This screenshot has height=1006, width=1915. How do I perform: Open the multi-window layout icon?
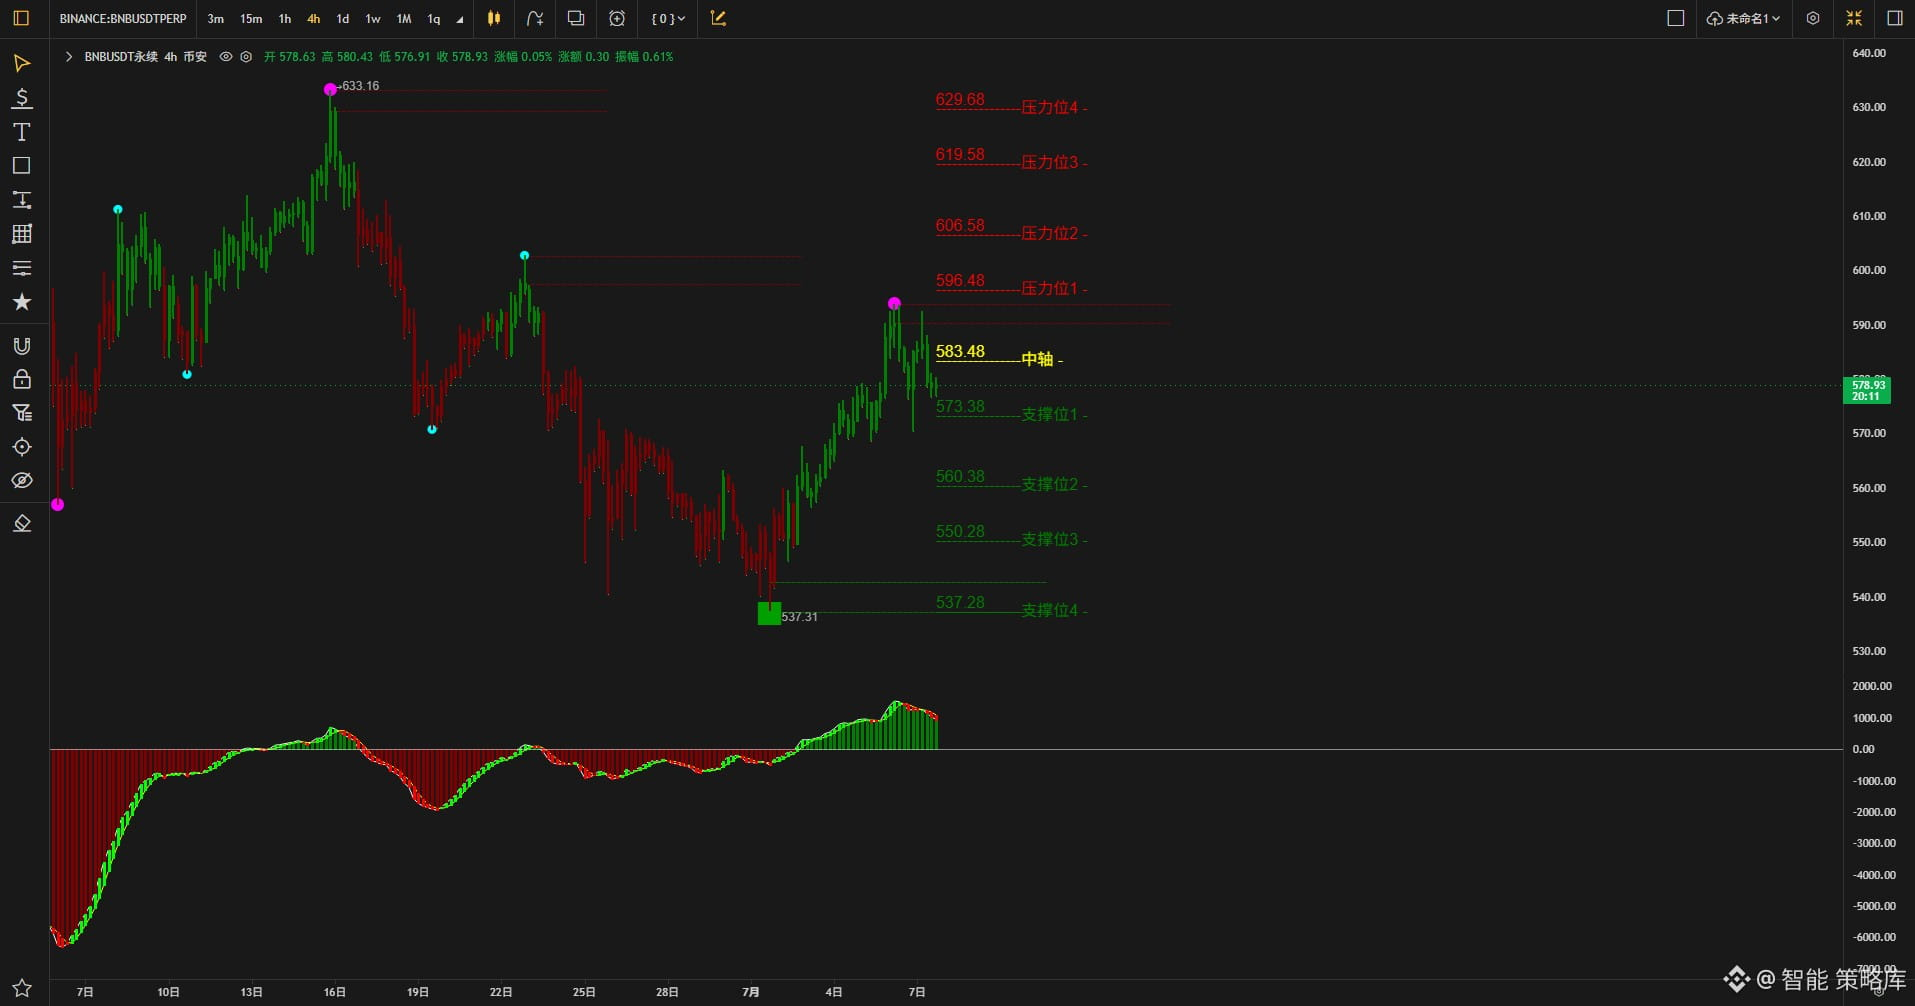(x=576, y=18)
